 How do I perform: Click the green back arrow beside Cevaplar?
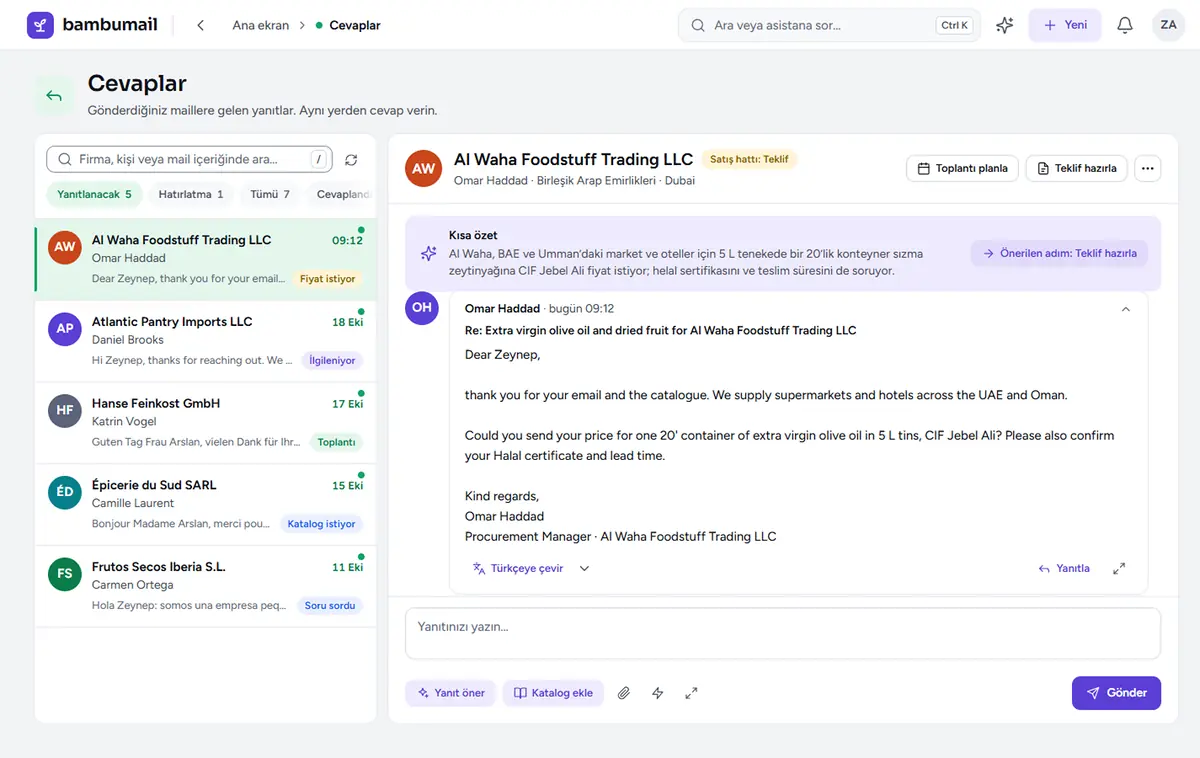click(54, 96)
